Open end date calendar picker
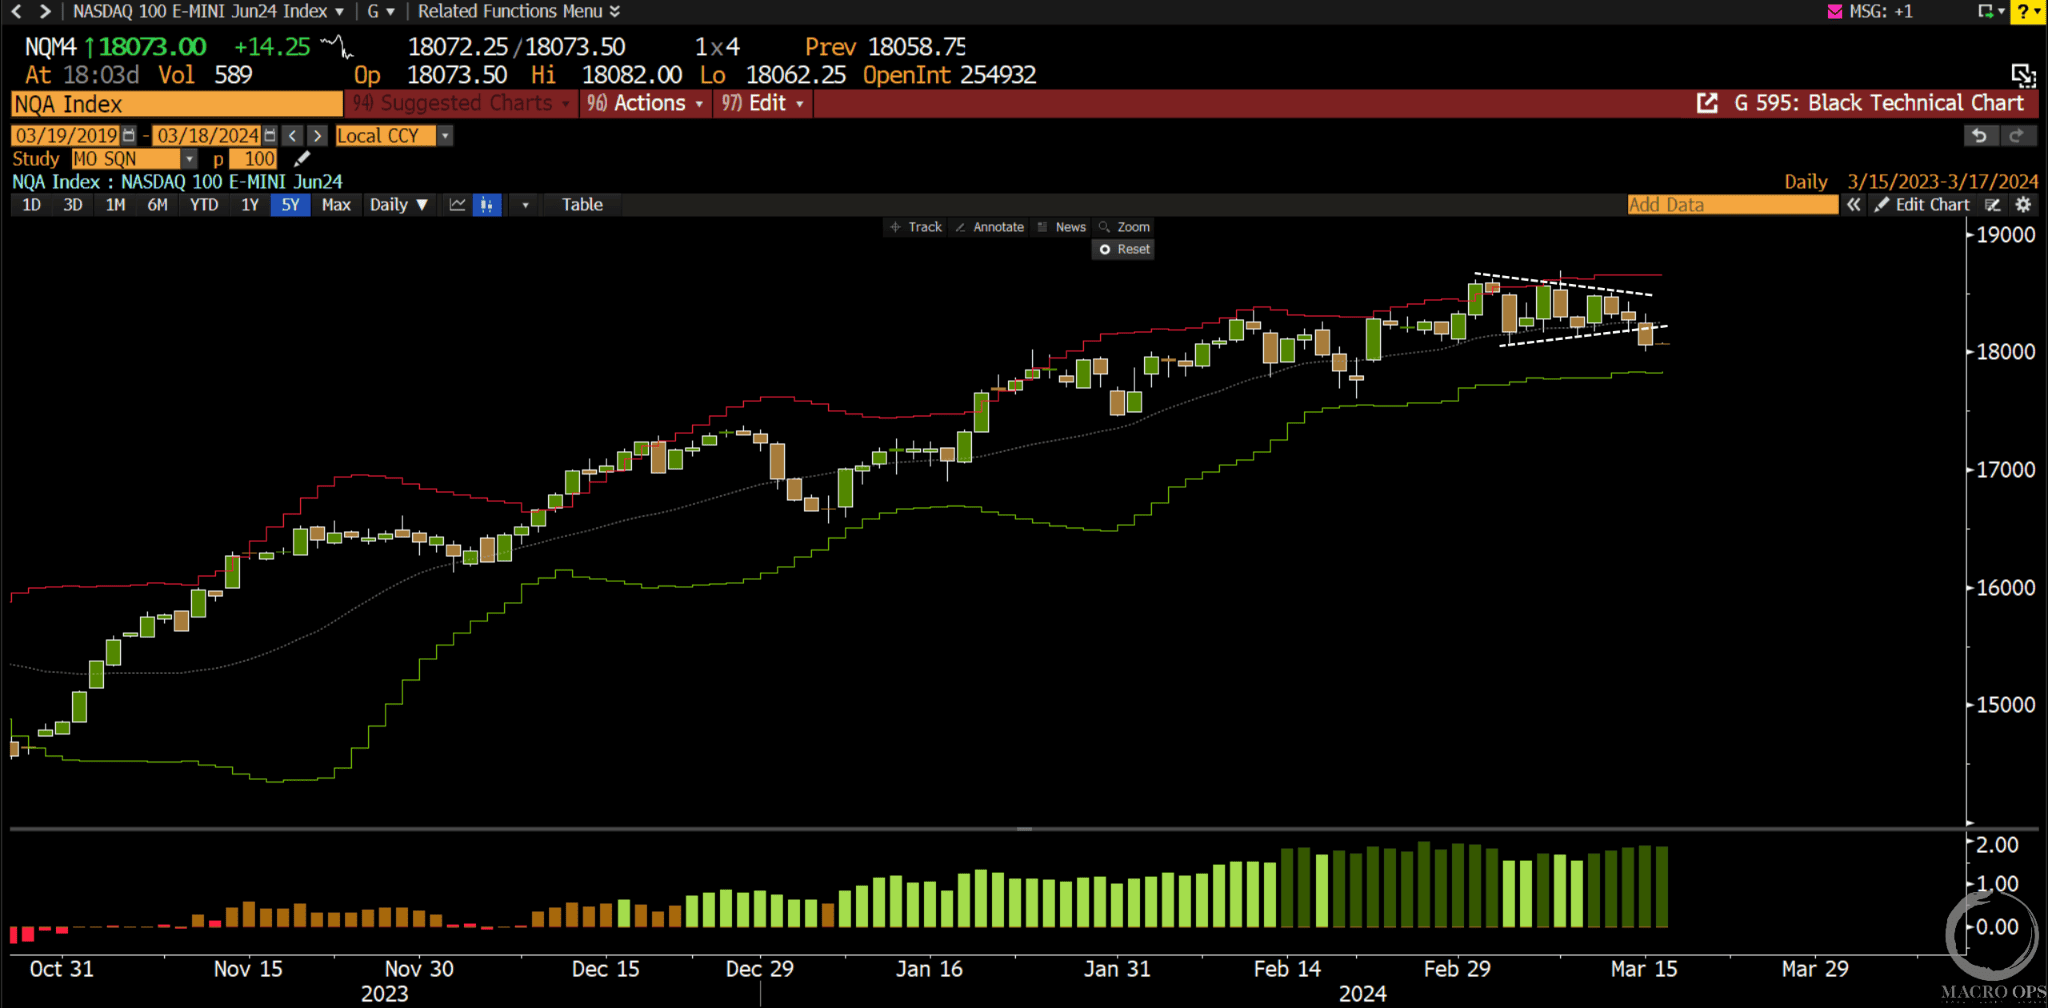 [270, 135]
